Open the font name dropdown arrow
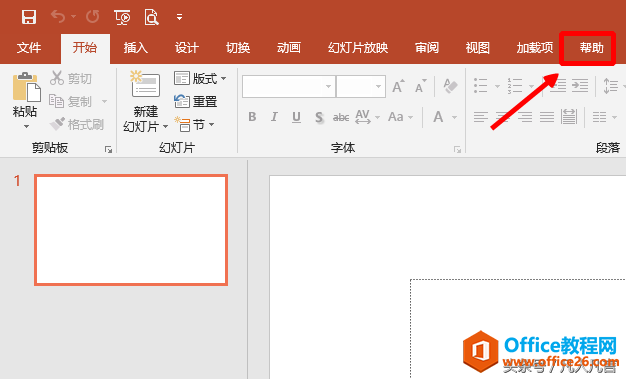 click(329, 86)
